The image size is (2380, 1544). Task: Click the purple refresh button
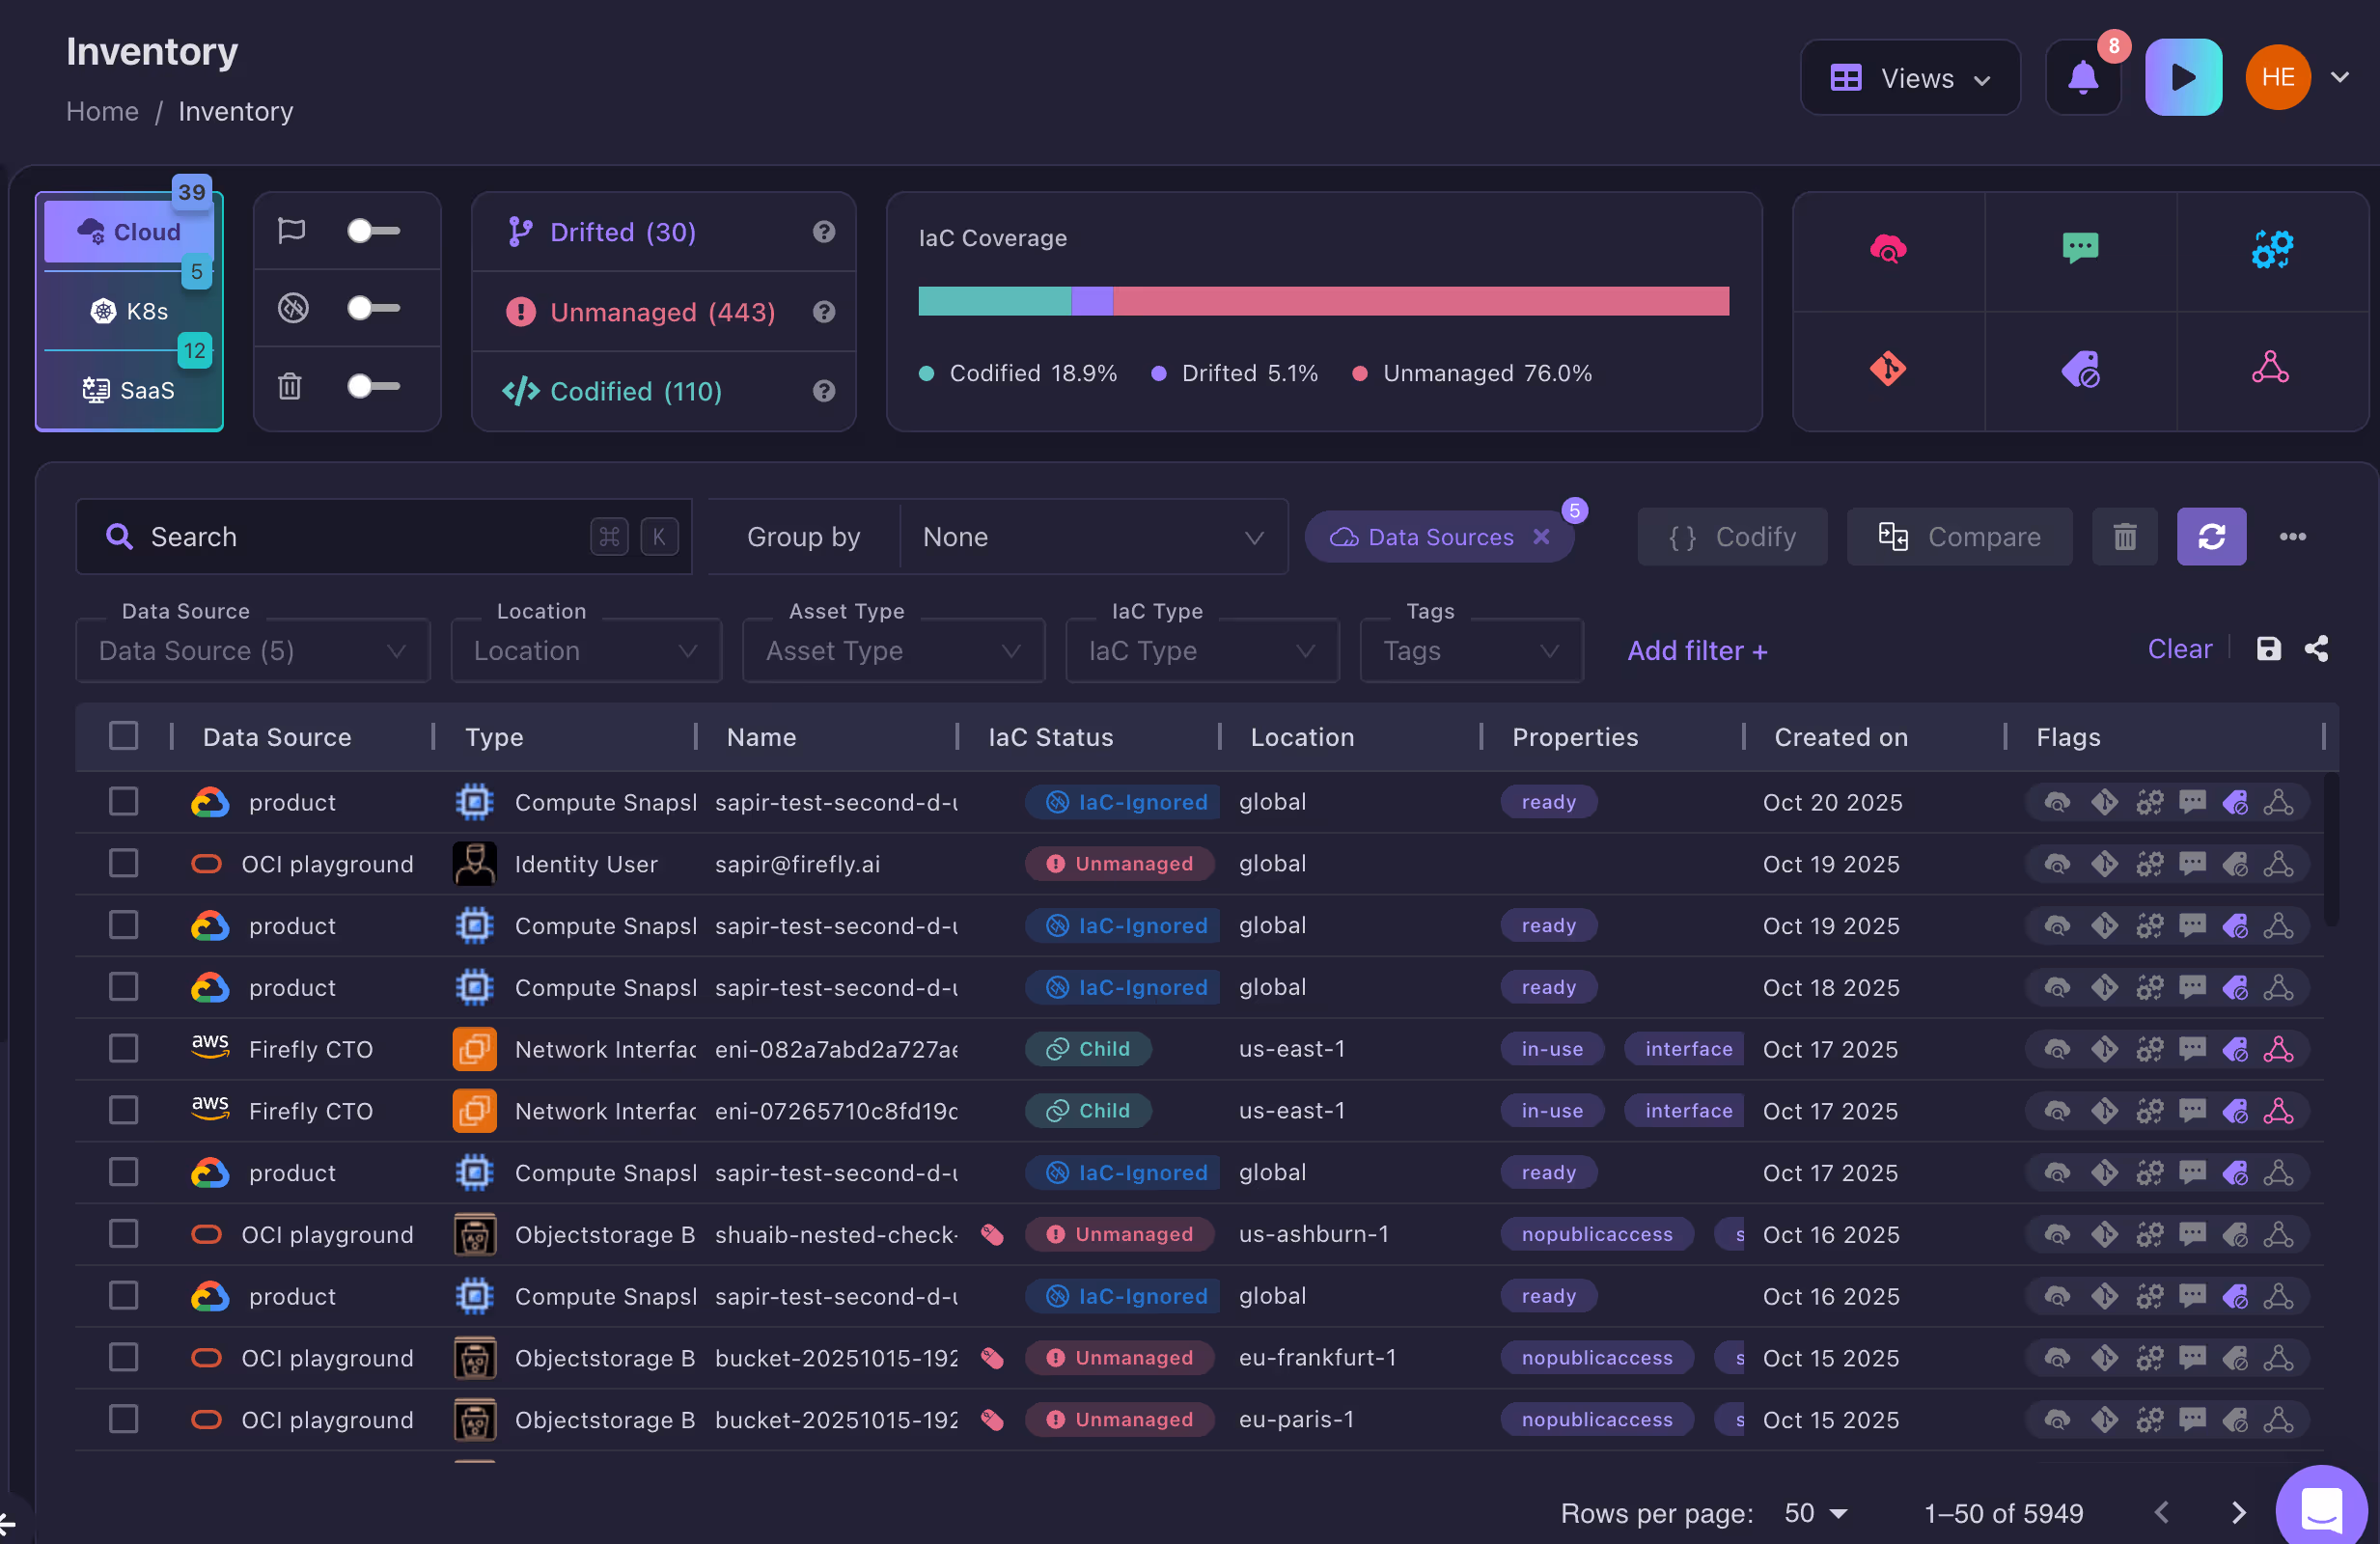pyautogui.click(x=2211, y=537)
